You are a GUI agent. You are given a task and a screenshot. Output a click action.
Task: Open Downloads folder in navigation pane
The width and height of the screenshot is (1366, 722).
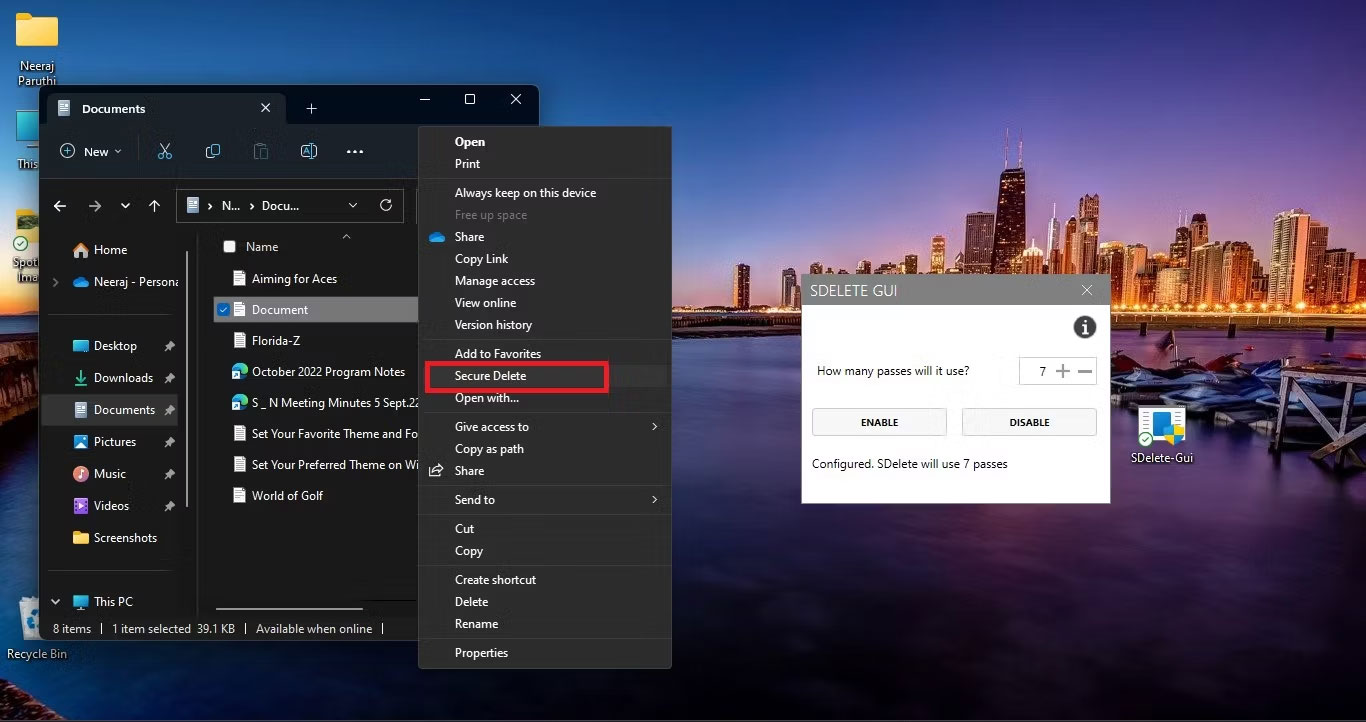pyautogui.click(x=123, y=378)
